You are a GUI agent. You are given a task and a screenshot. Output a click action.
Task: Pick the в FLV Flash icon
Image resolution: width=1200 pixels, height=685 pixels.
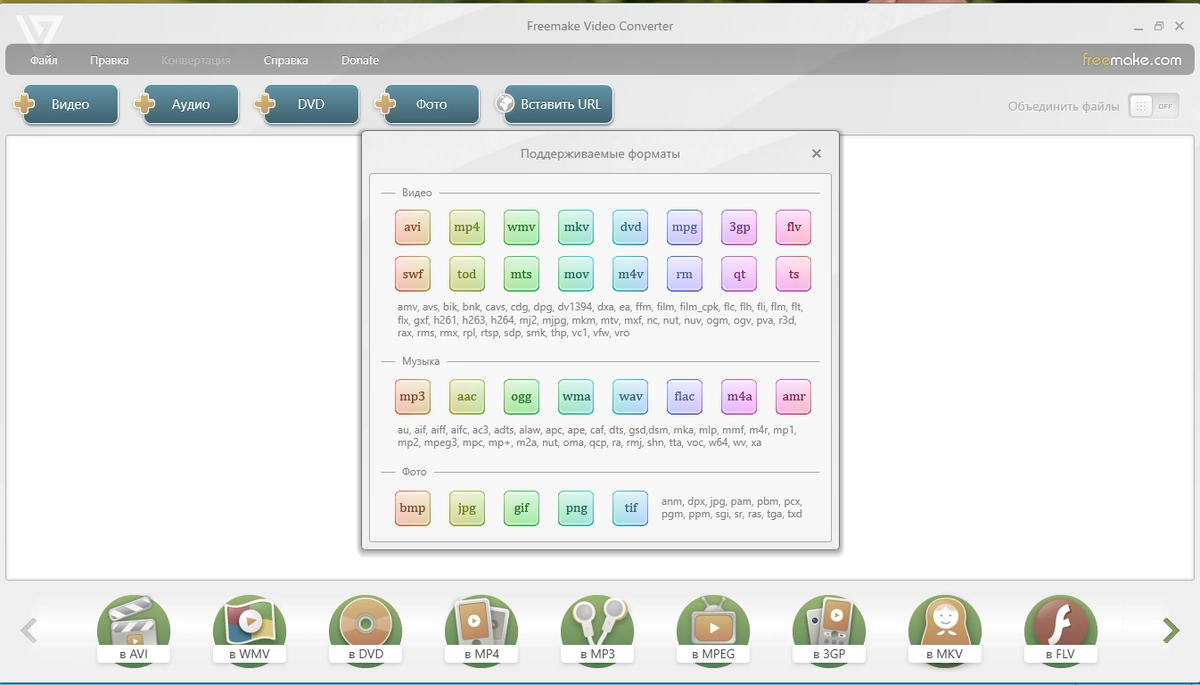[x=1061, y=630]
